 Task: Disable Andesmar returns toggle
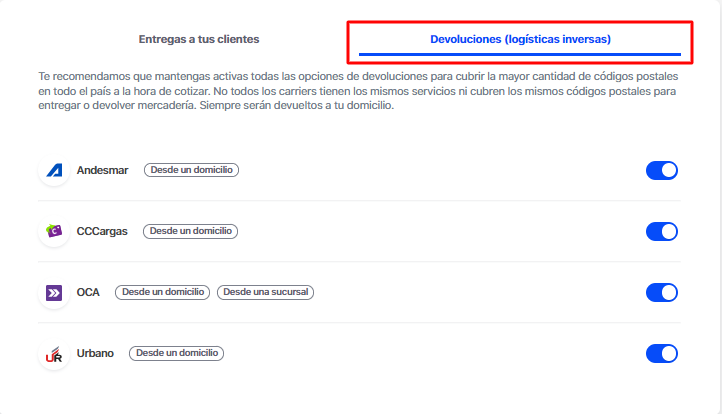(662, 170)
